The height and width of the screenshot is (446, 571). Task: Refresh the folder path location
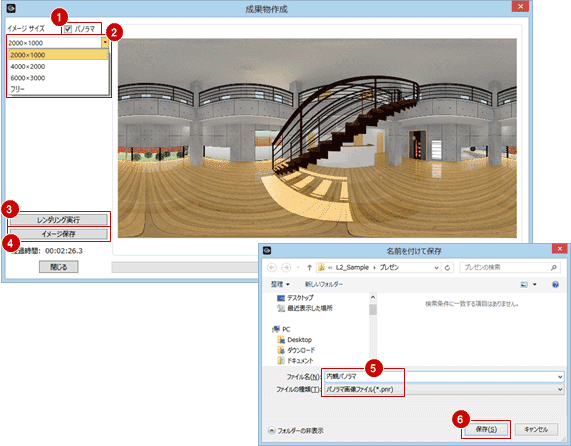click(x=447, y=268)
